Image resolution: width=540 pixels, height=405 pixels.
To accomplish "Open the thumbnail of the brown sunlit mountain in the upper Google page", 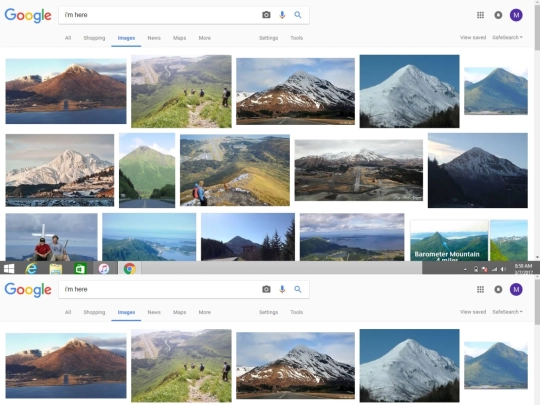I will pos(66,91).
